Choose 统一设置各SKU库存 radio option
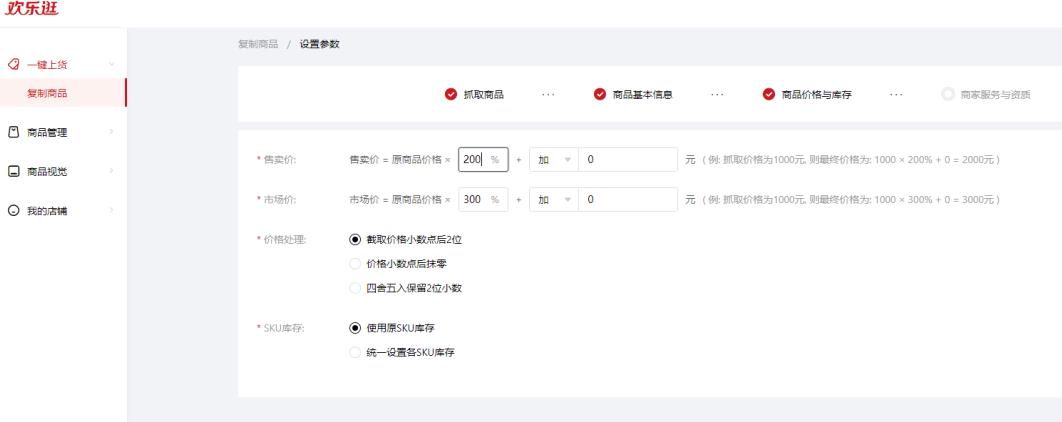The image size is (1062, 422). [355, 352]
